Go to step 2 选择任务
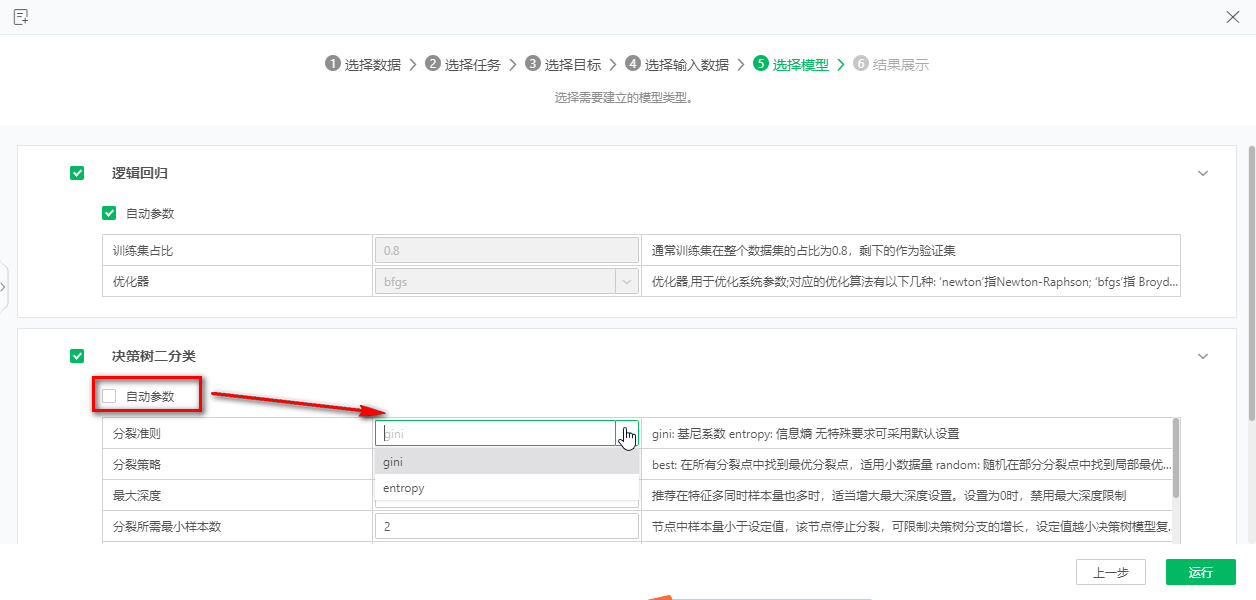Screen dimensions: 1256x600 [x=463, y=64]
